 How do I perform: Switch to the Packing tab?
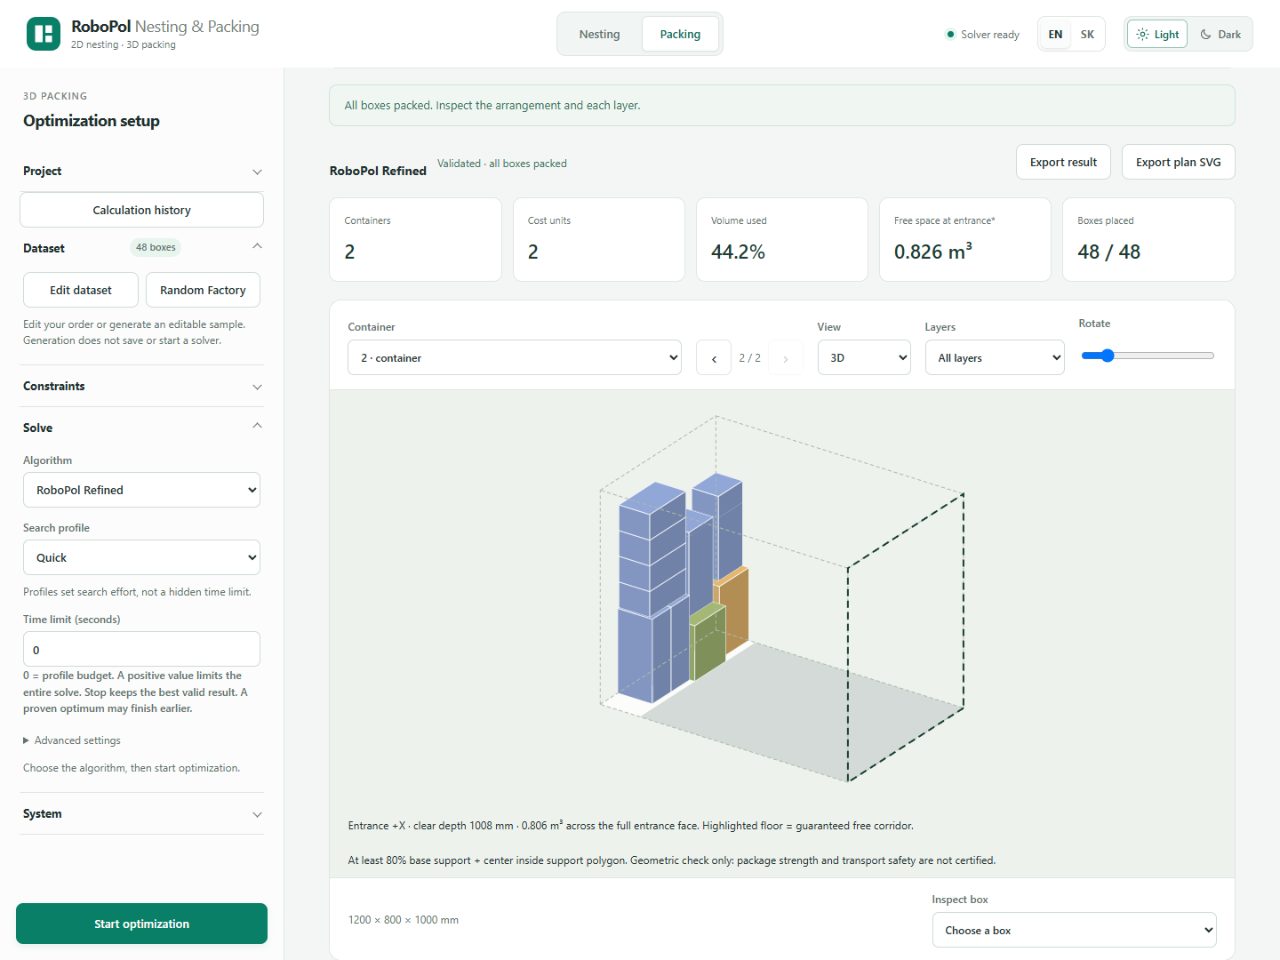[680, 34]
